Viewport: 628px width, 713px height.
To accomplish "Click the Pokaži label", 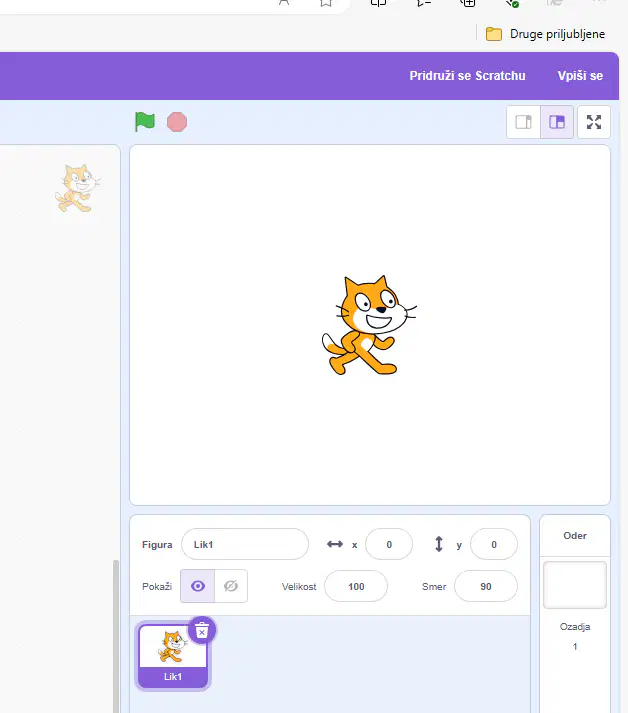I will (x=157, y=587).
